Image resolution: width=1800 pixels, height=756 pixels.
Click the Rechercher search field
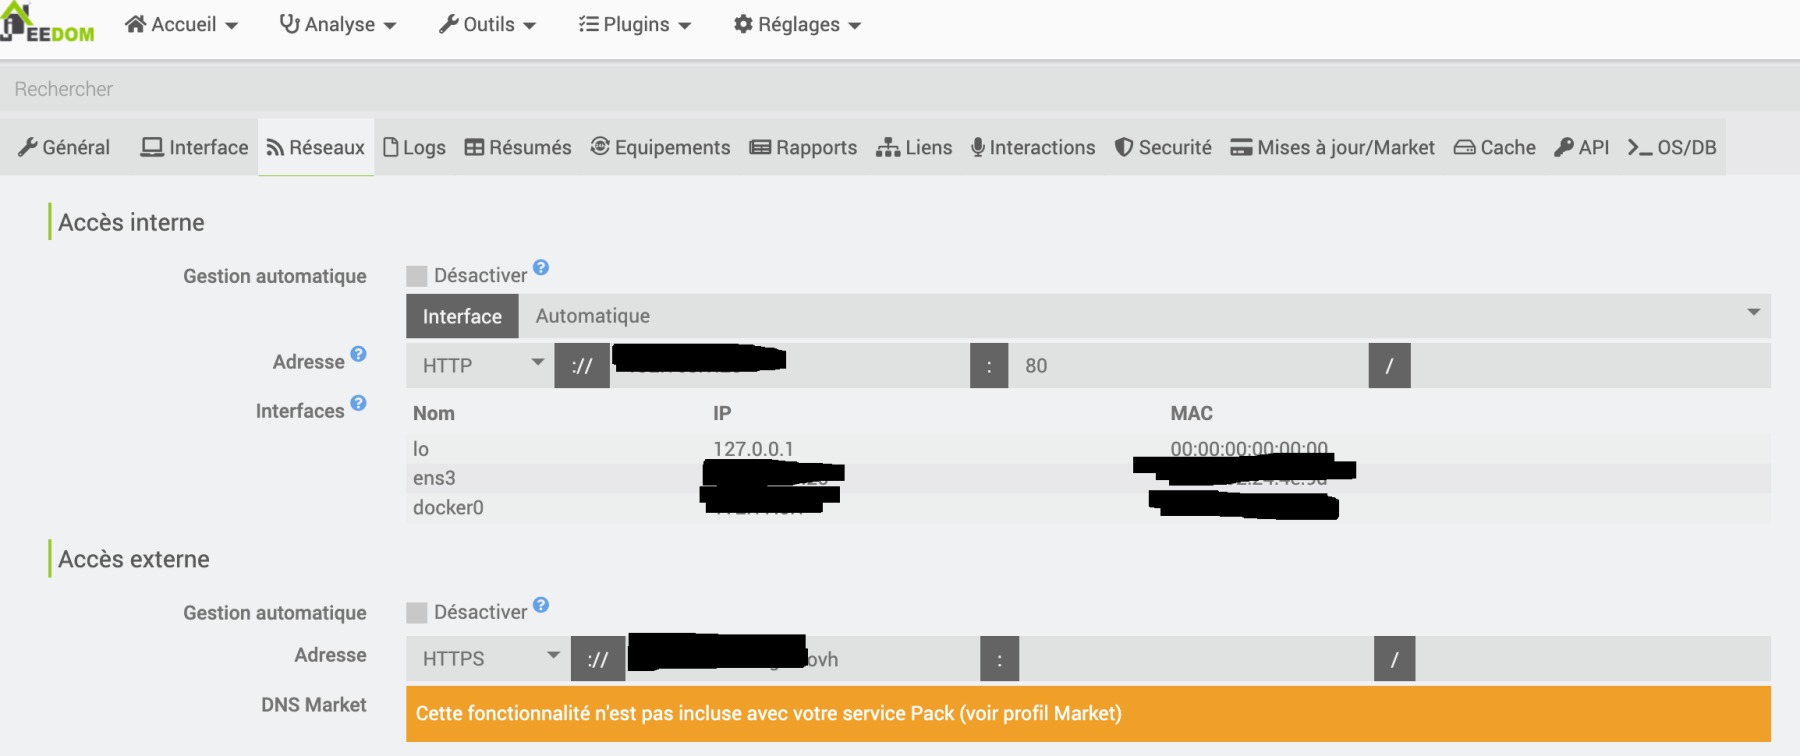[900, 89]
